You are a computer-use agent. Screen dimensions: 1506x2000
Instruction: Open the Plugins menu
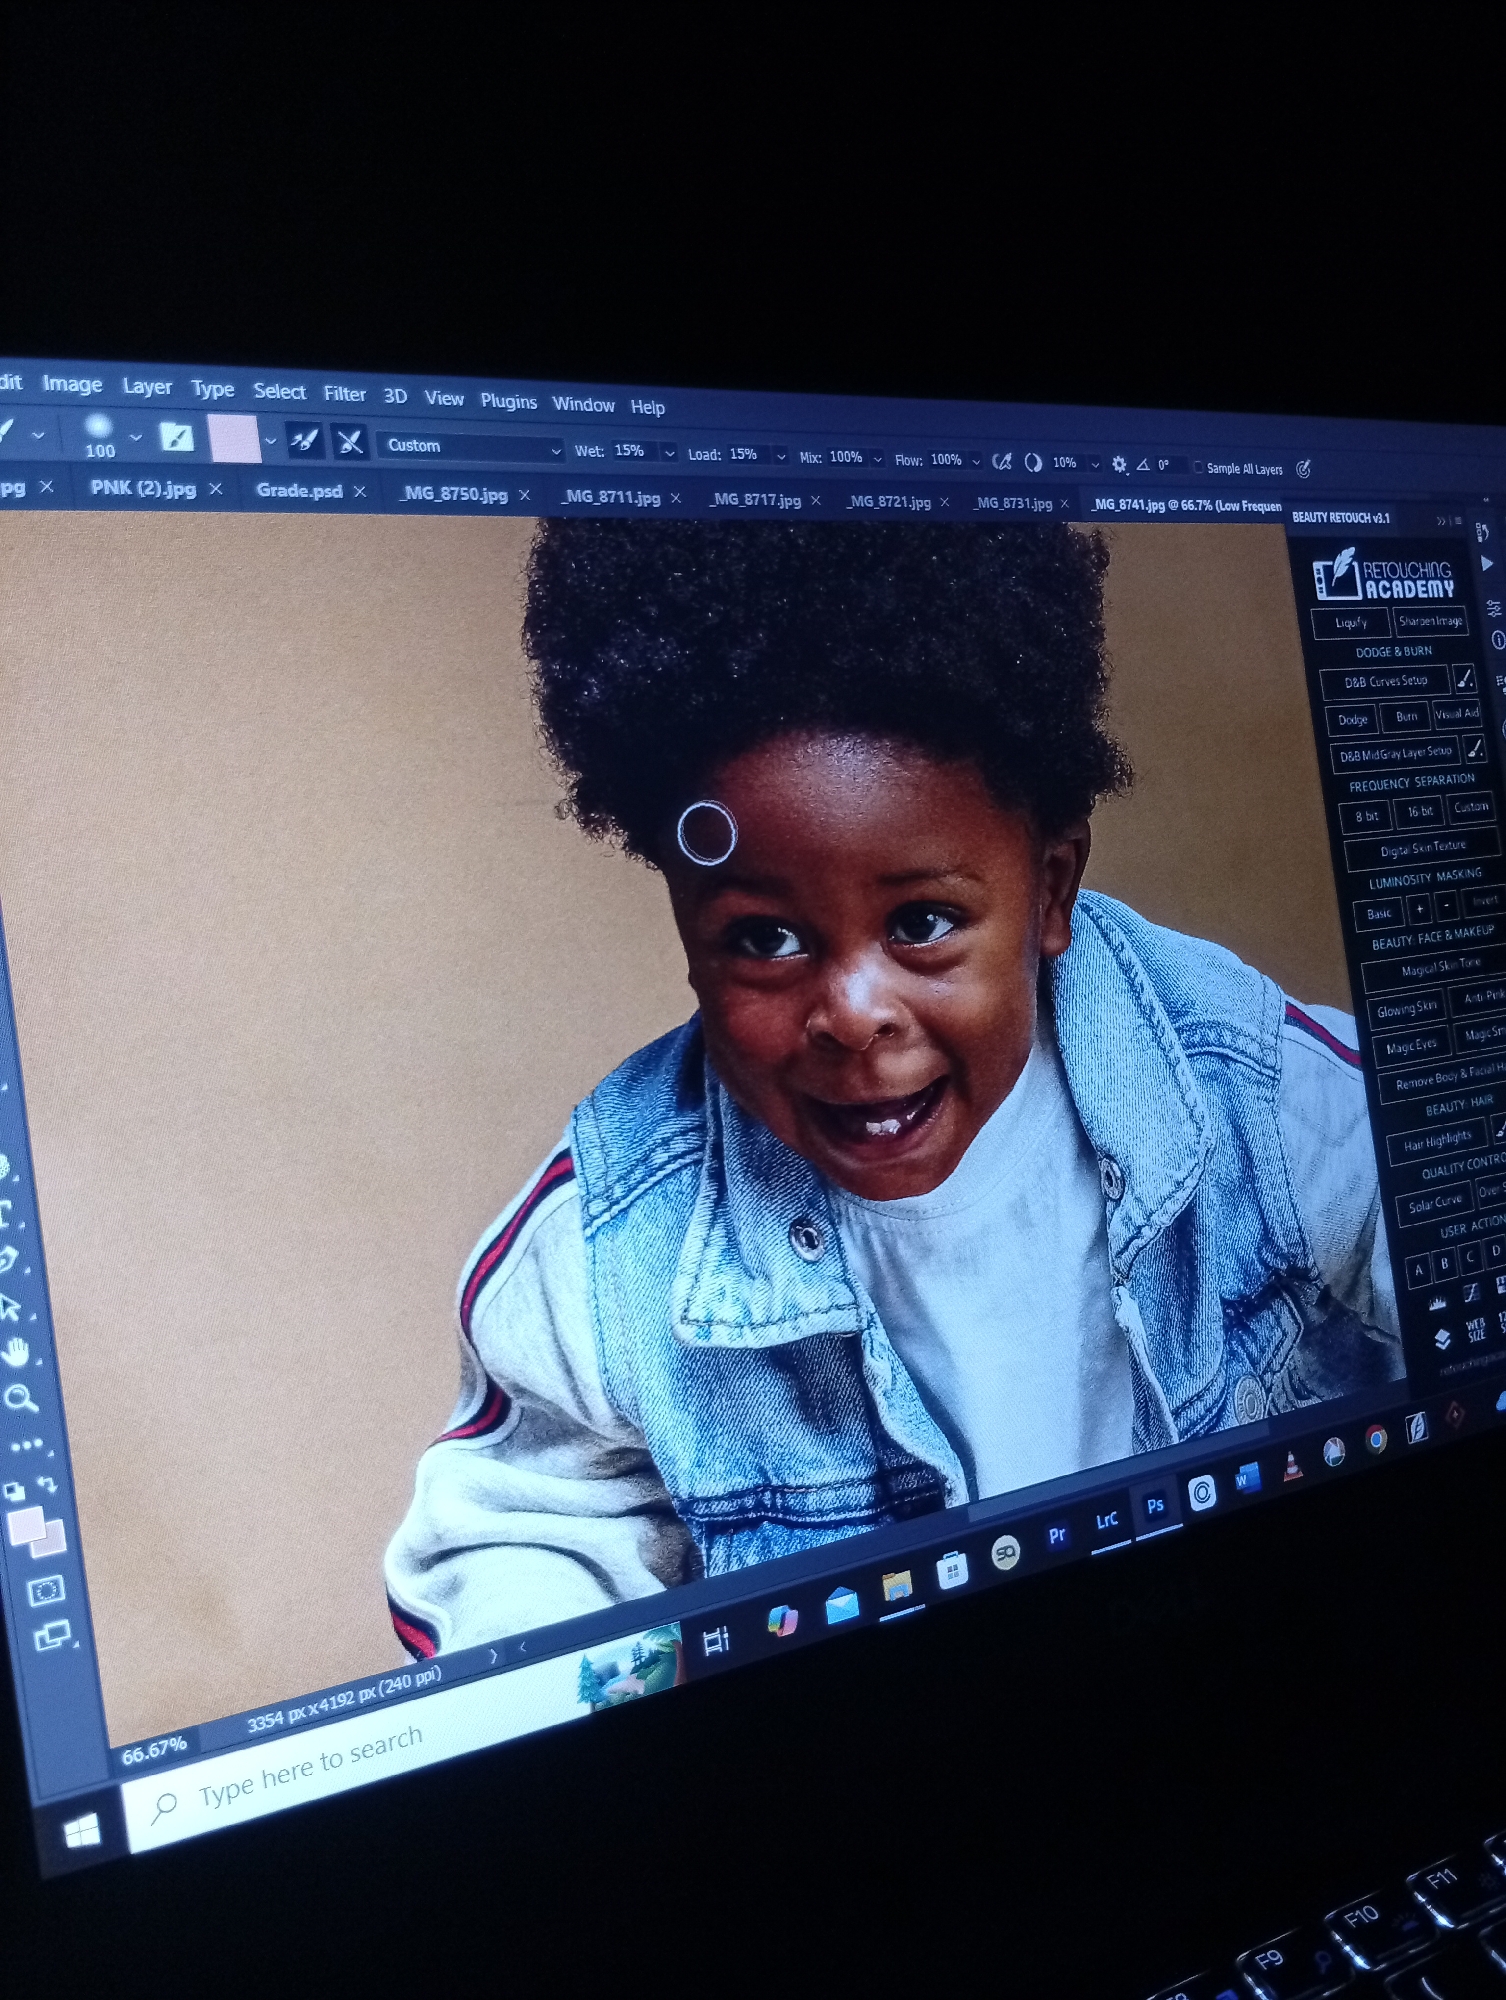pyautogui.click(x=508, y=401)
